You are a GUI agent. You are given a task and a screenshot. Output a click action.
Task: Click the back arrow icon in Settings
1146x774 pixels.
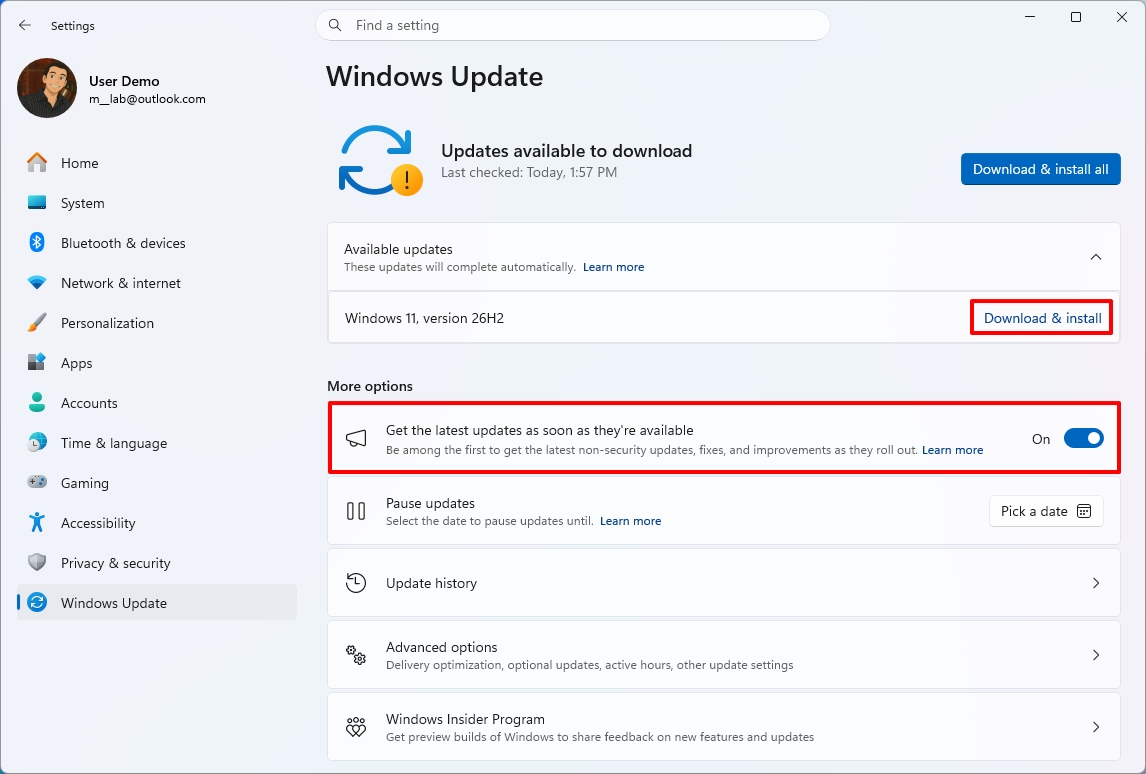coord(25,25)
